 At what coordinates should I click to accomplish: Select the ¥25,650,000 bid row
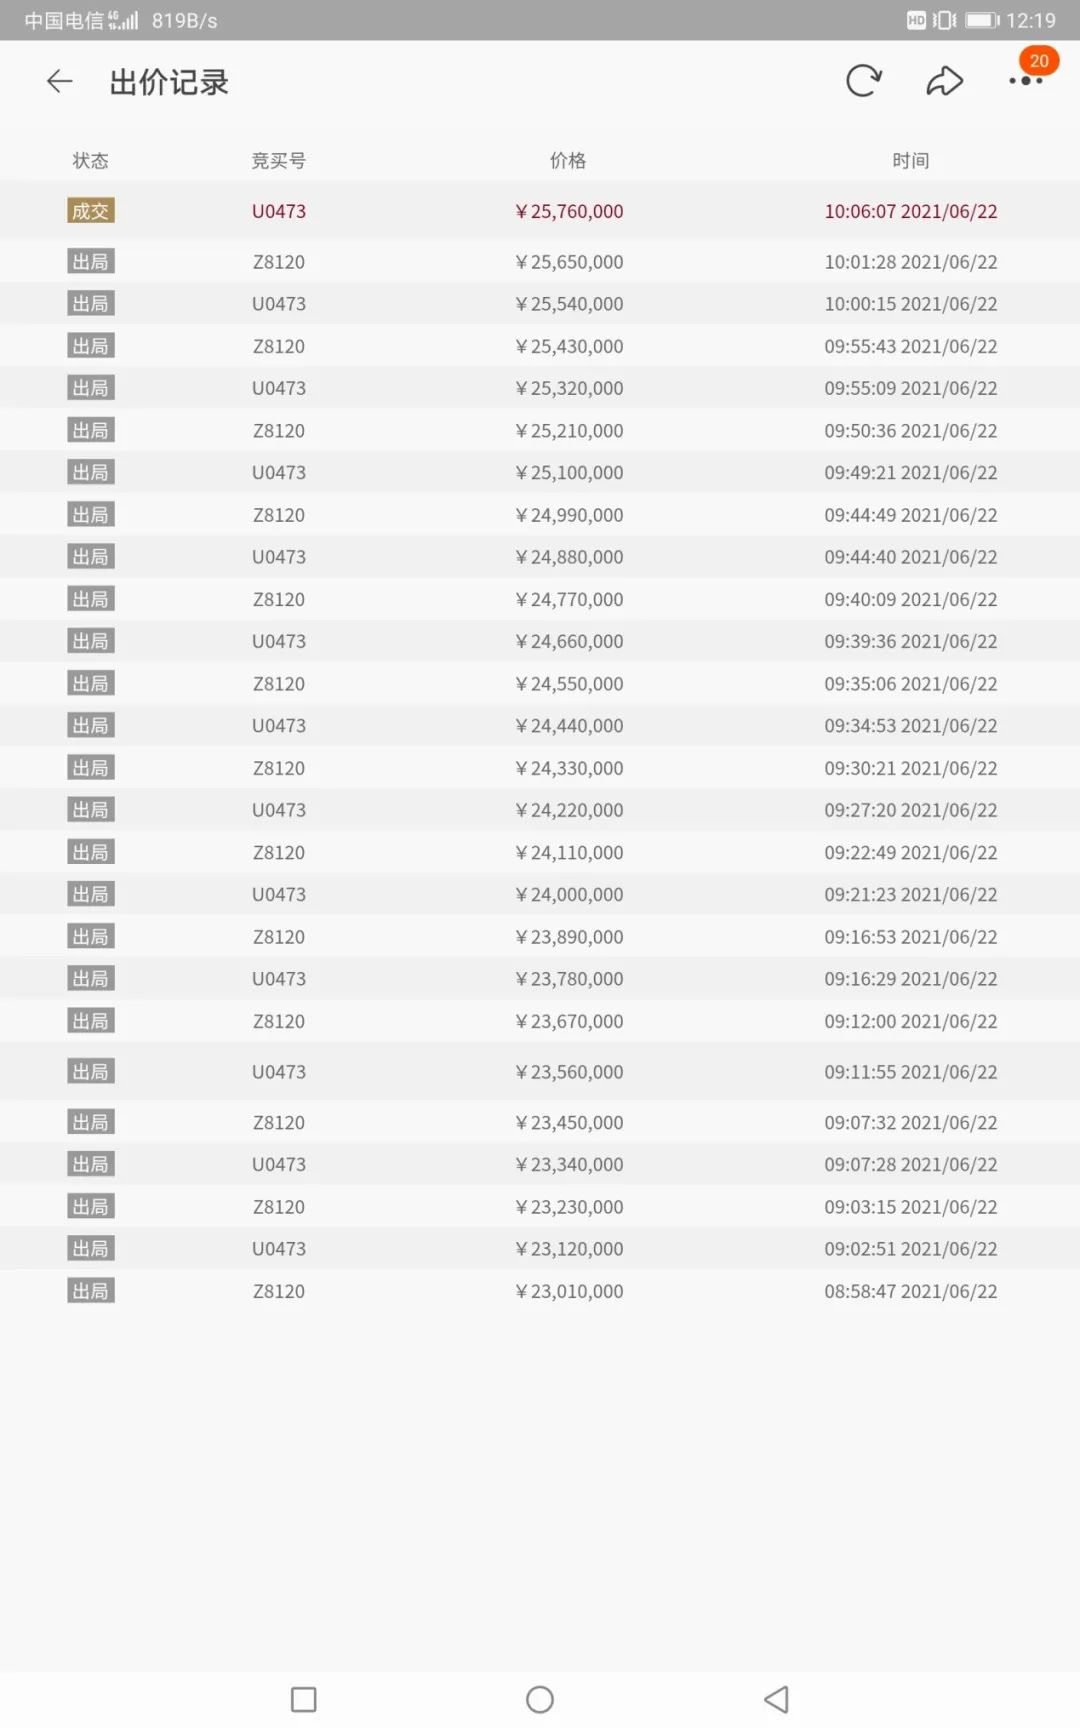[540, 262]
